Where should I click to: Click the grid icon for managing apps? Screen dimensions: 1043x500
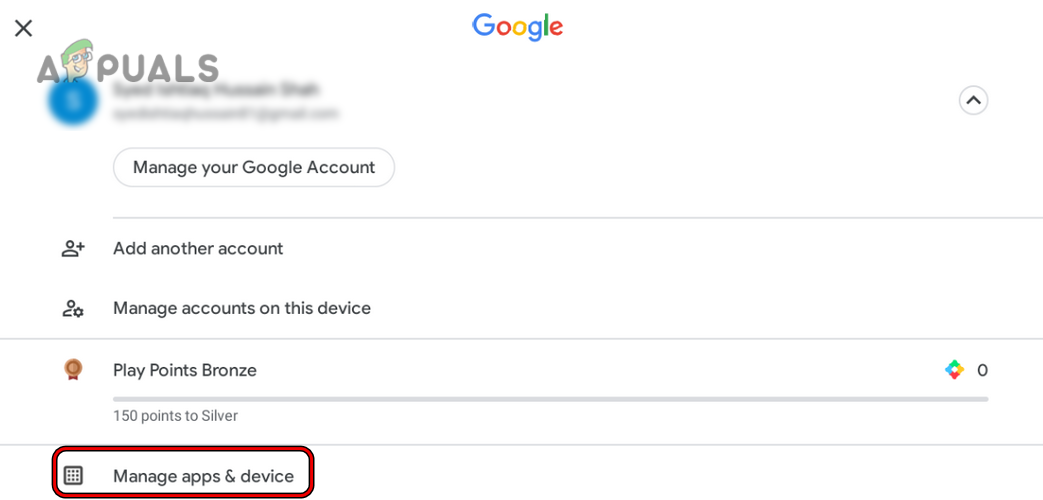(x=73, y=476)
